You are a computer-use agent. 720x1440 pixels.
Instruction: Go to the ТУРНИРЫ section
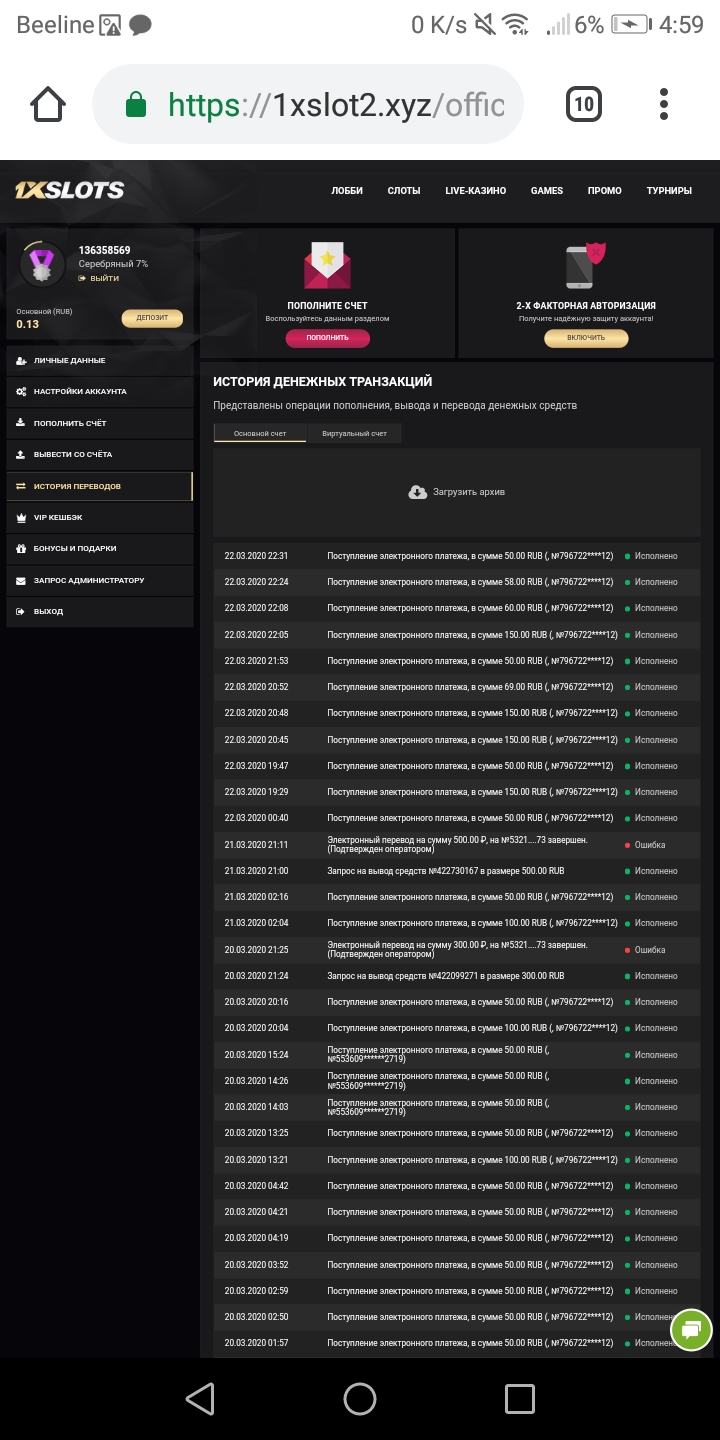[669, 191]
